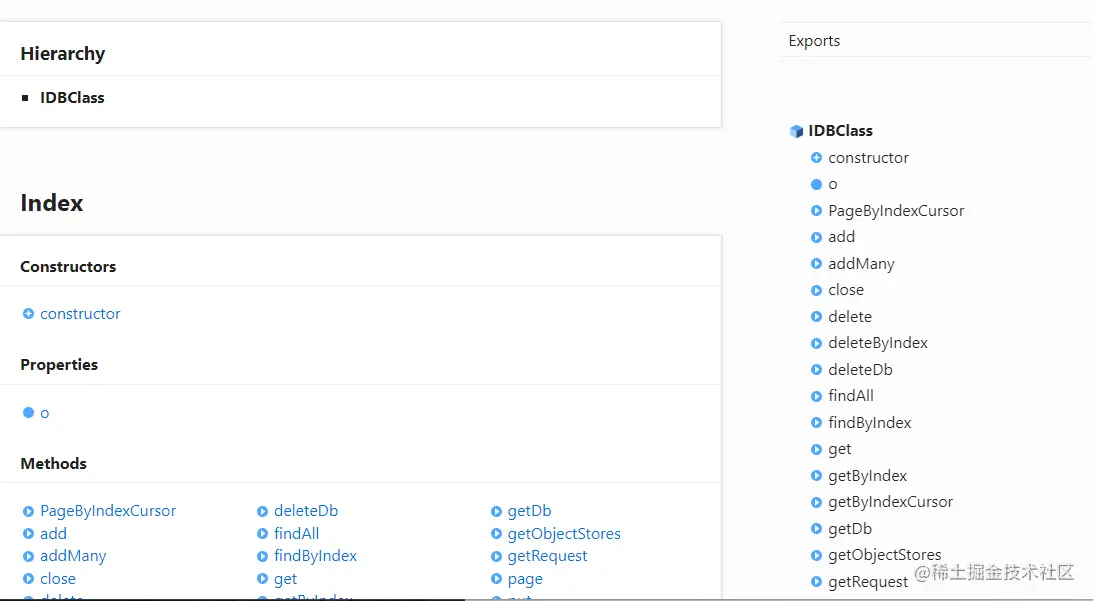This screenshot has height=601, width=1093.
Task: Click the class cube icon beside IDBClass
Action: pos(797,131)
